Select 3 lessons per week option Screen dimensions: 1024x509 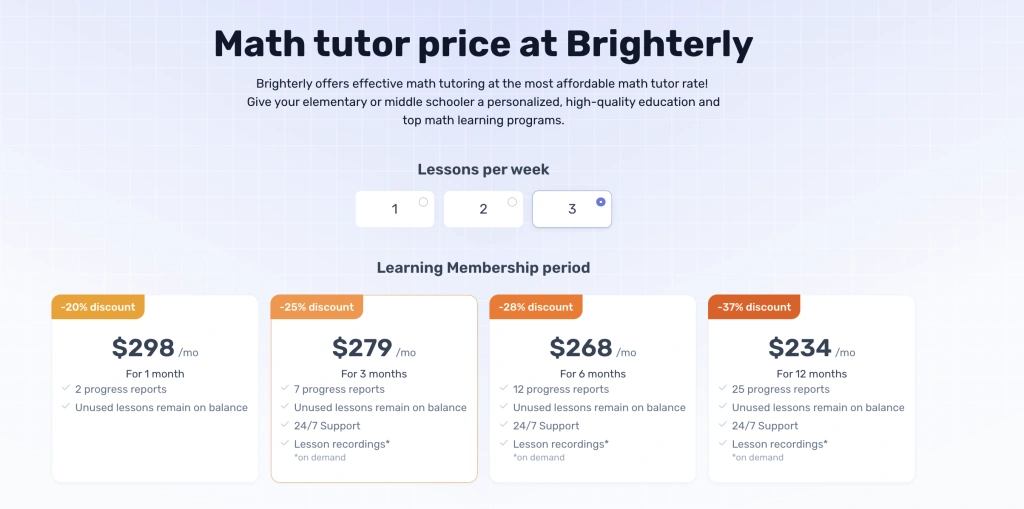point(572,209)
